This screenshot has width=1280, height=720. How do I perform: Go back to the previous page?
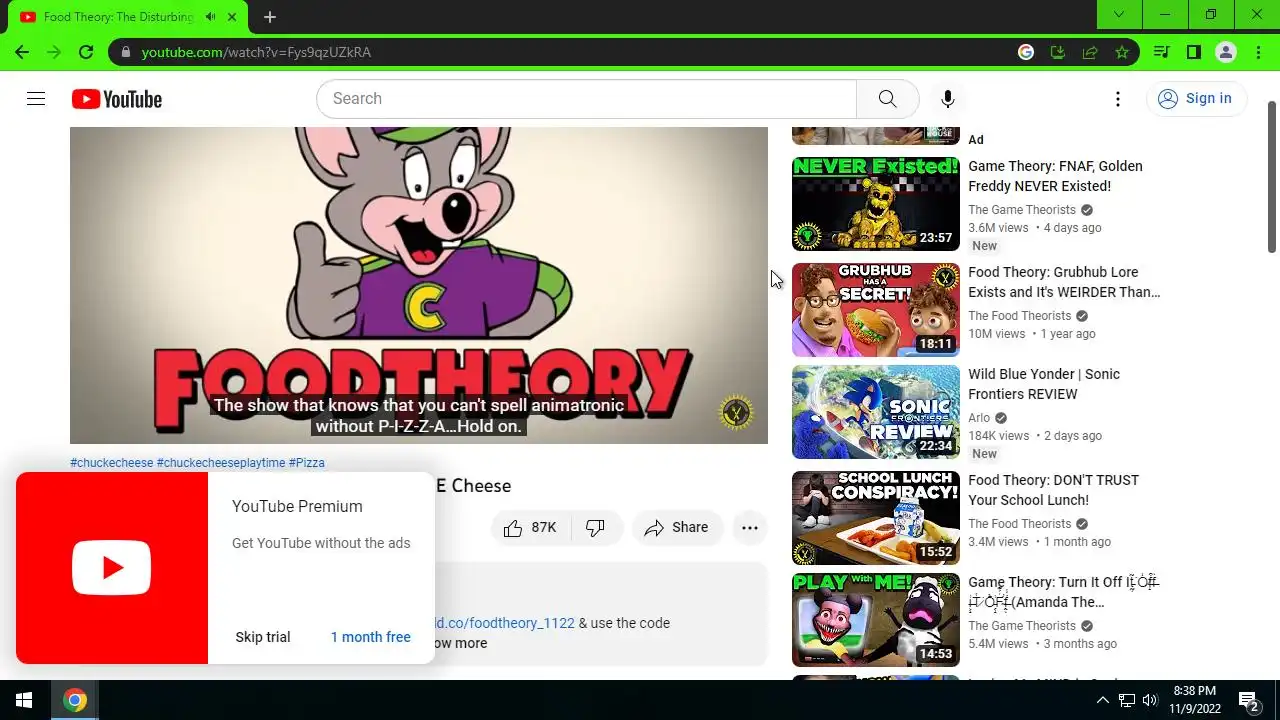coord(22,52)
